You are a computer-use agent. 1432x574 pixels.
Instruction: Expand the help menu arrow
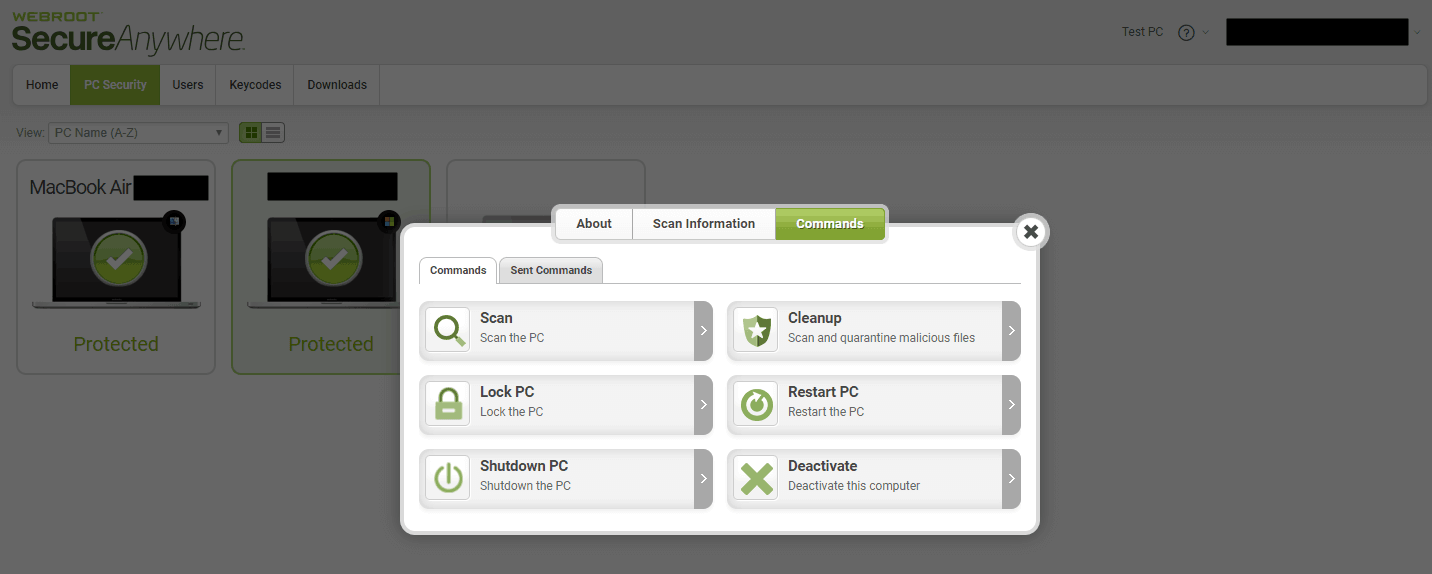[1205, 32]
